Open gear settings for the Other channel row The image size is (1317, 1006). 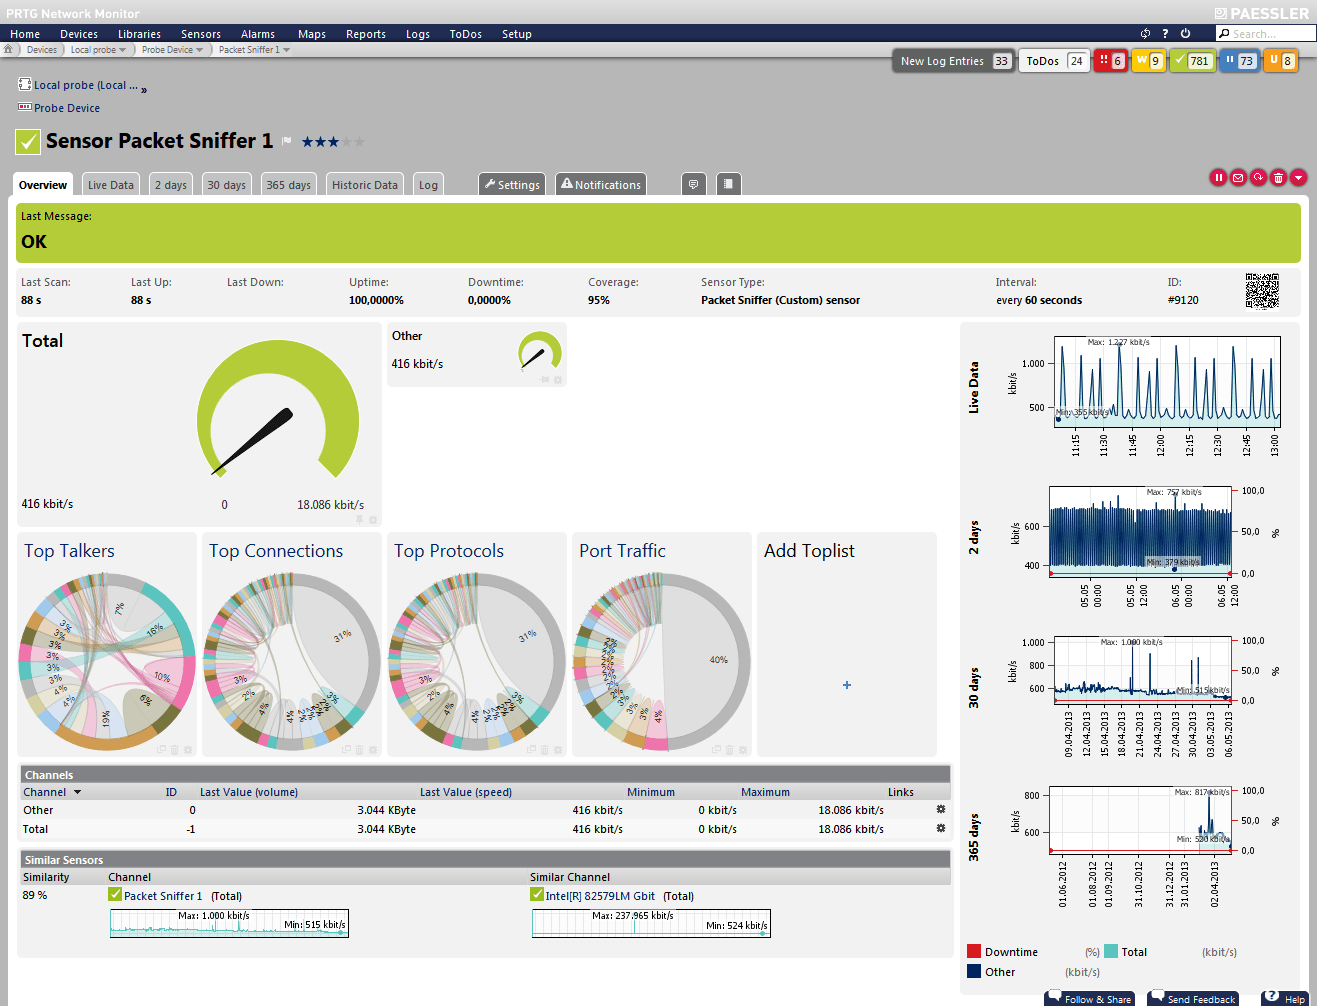click(x=940, y=809)
